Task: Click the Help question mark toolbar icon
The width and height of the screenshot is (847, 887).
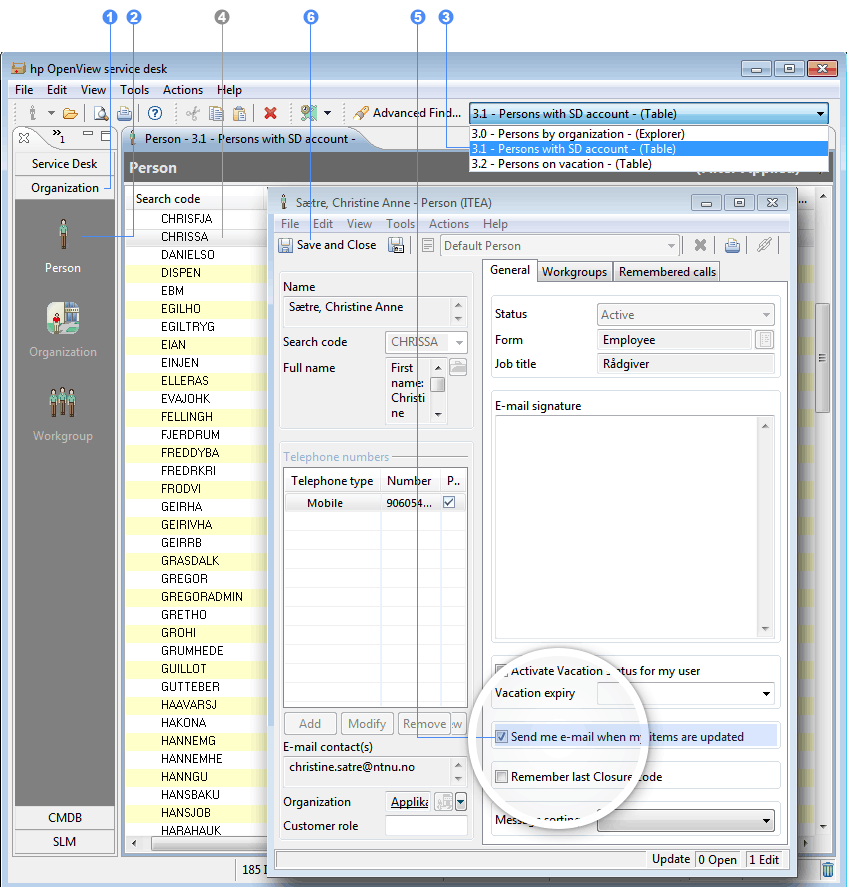Action: click(x=155, y=113)
